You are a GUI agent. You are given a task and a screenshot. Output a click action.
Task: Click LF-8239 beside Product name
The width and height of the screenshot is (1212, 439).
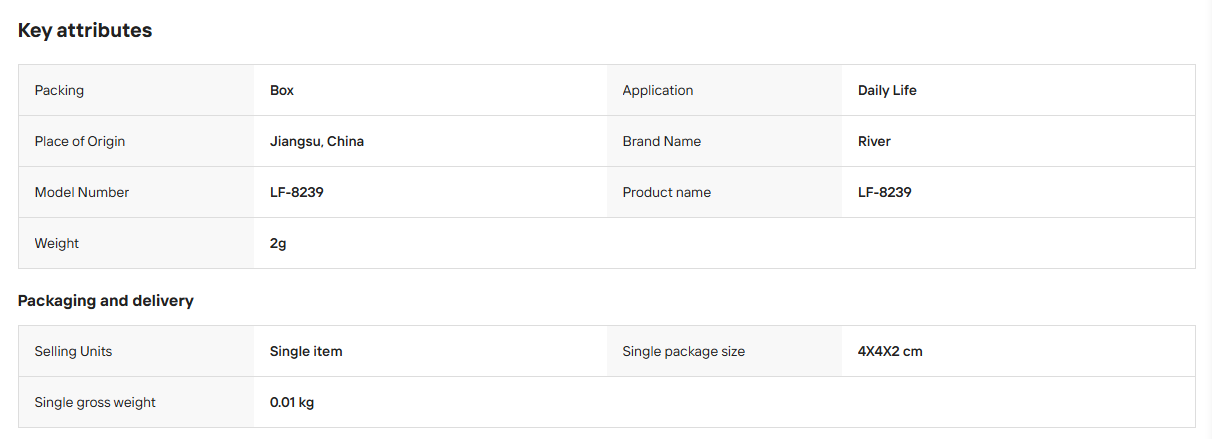pos(885,192)
